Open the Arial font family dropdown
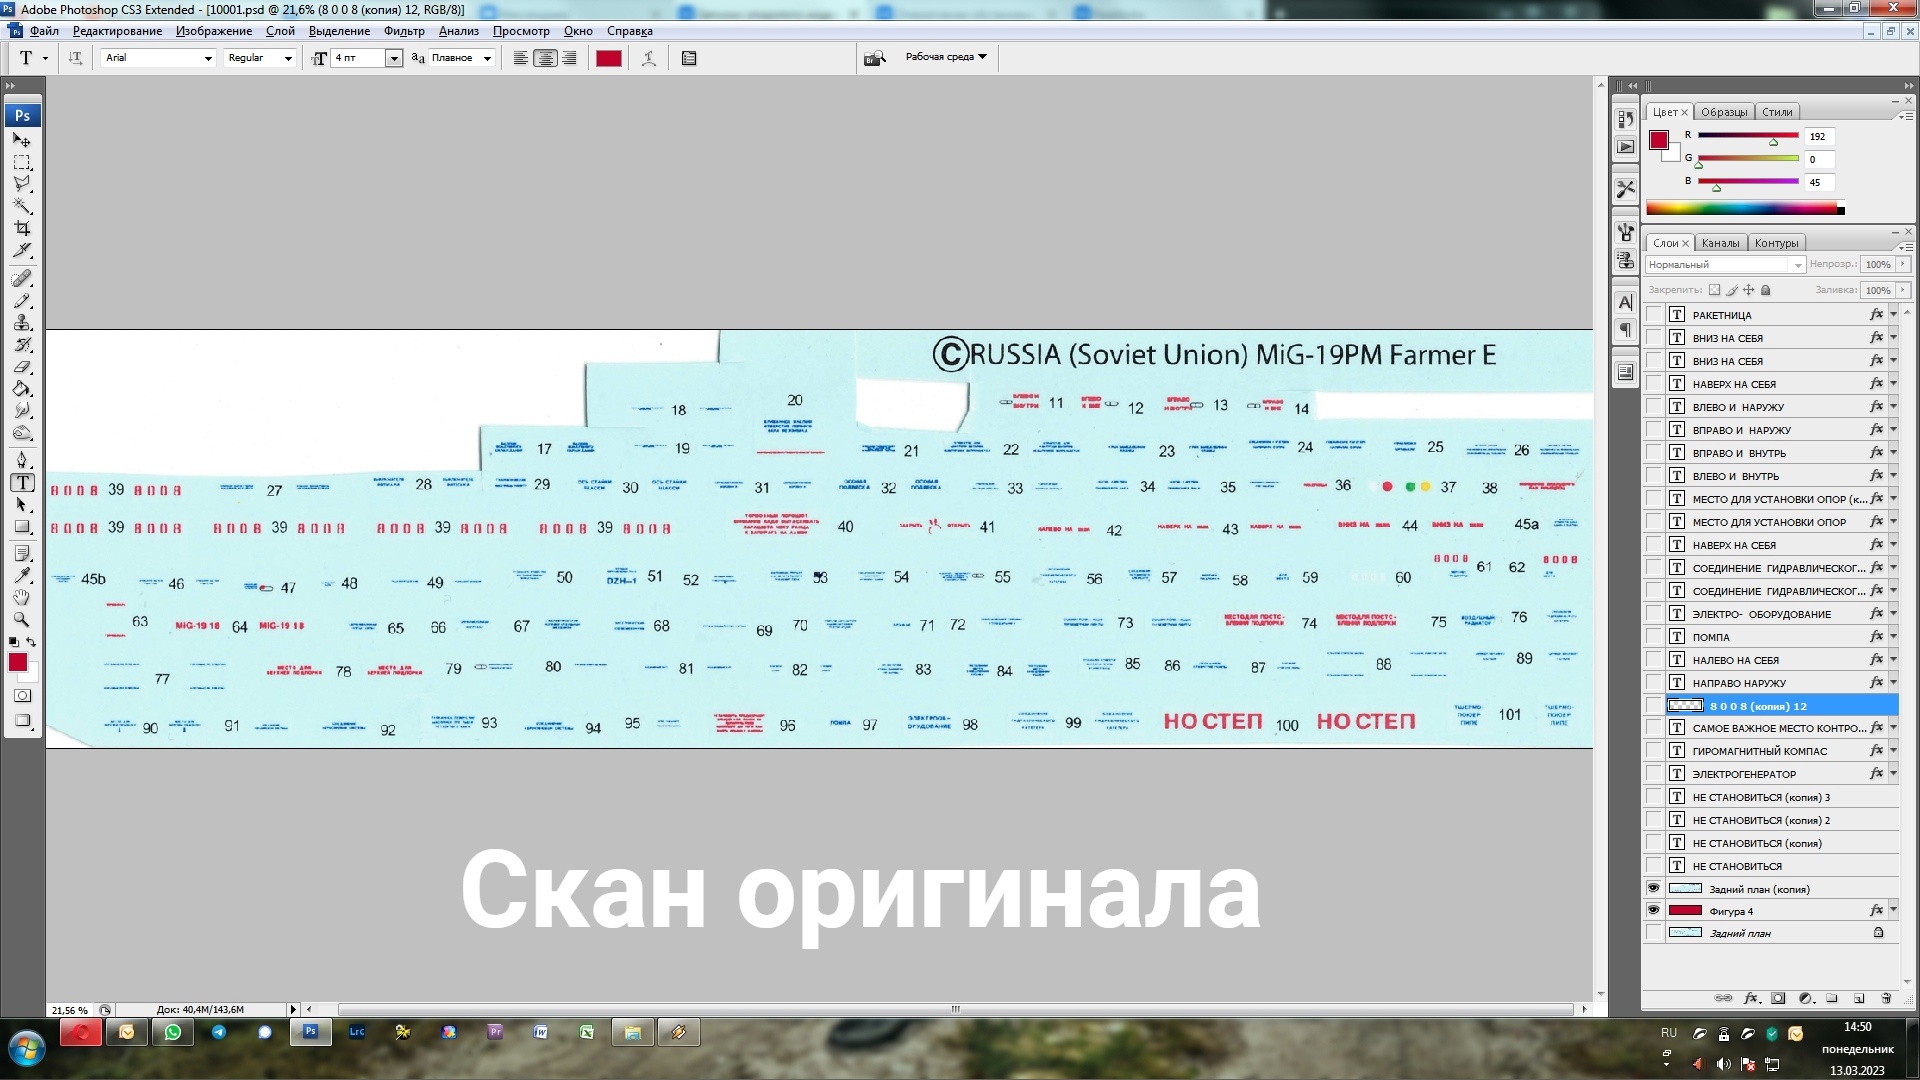 pyautogui.click(x=208, y=58)
